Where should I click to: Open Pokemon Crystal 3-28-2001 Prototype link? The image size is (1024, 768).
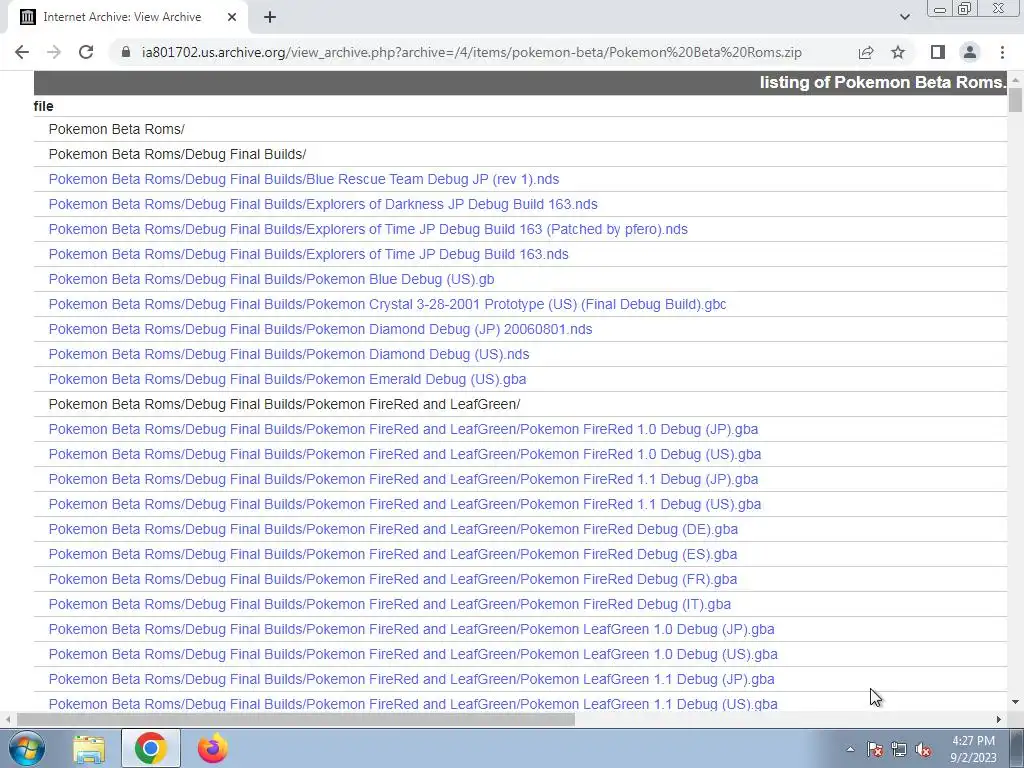(387, 304)
